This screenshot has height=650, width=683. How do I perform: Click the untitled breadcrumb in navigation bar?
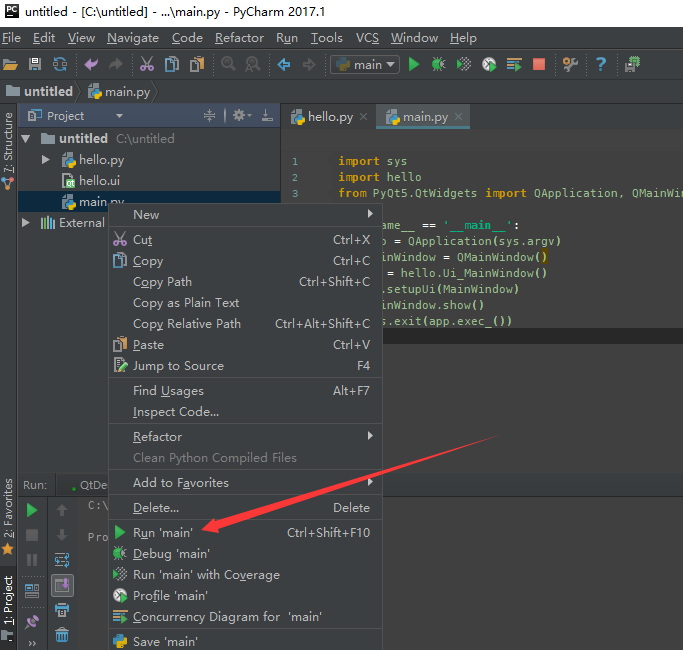(x=41, y=91)
